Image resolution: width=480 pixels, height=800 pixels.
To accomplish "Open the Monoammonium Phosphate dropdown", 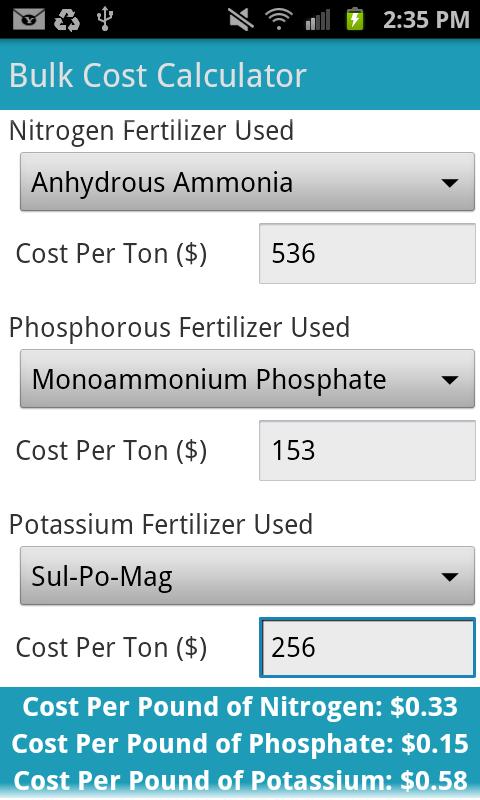I will pos(247,379).
